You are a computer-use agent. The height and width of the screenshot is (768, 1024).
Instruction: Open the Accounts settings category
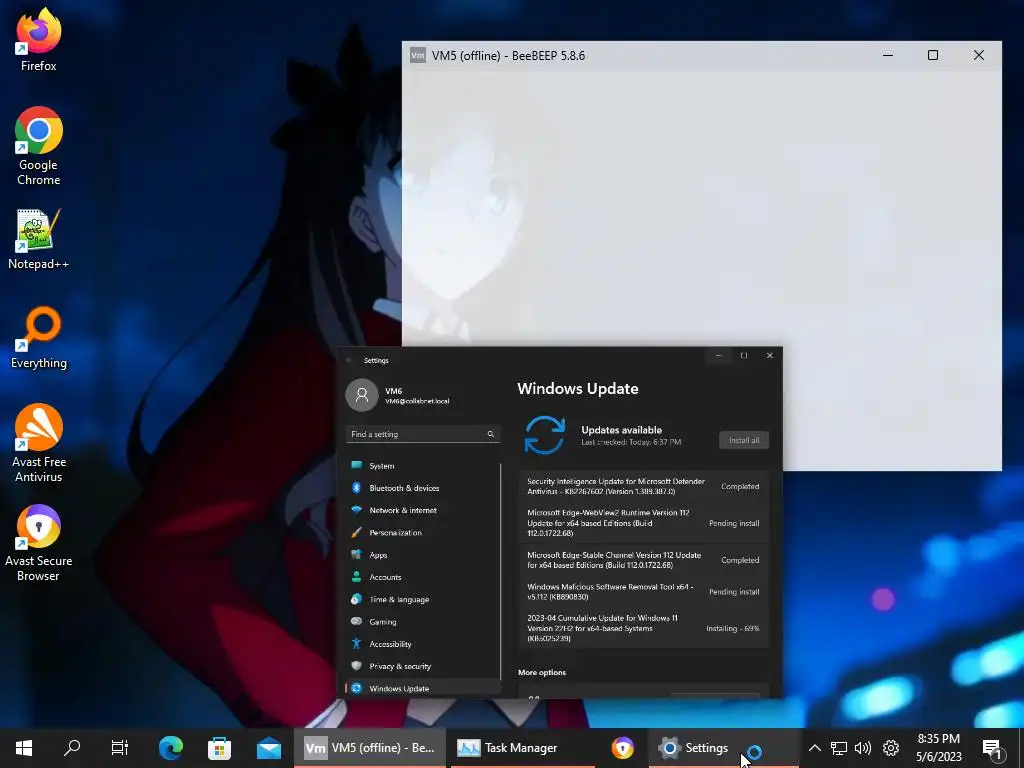[x=423, y=577]
